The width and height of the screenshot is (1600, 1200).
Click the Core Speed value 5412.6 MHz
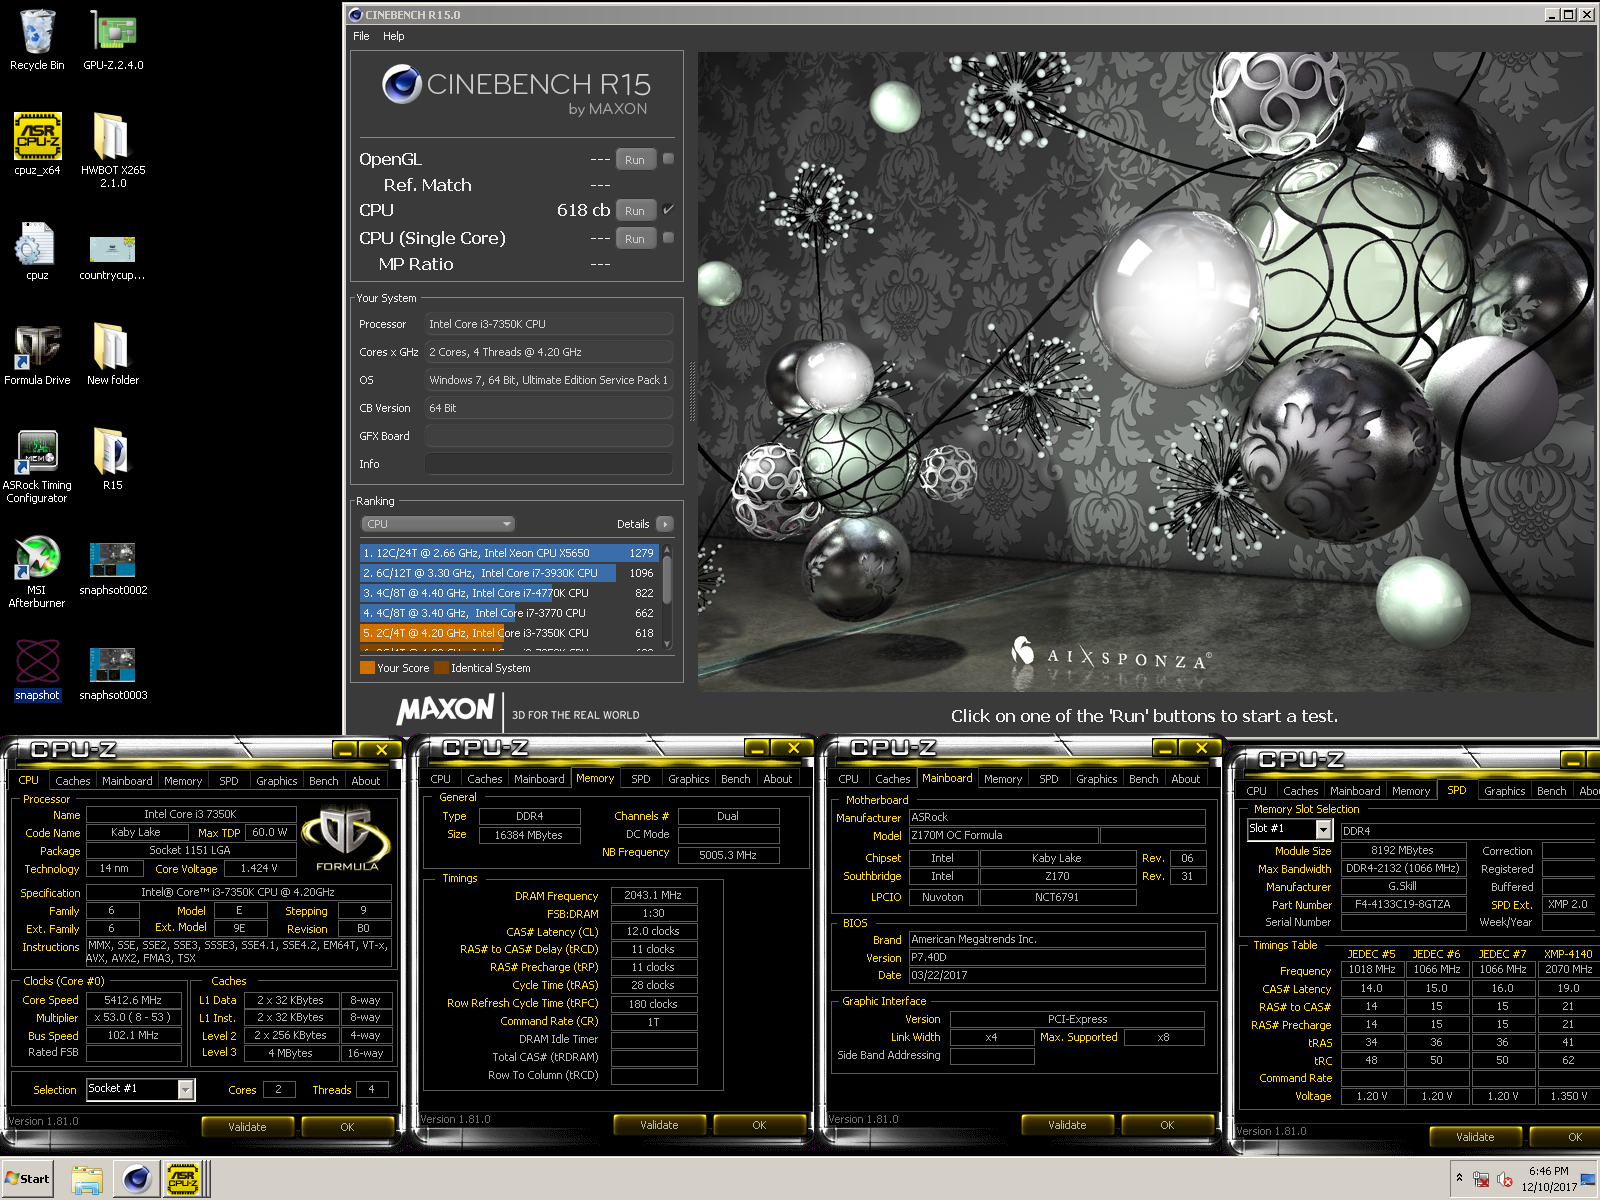133,1000
